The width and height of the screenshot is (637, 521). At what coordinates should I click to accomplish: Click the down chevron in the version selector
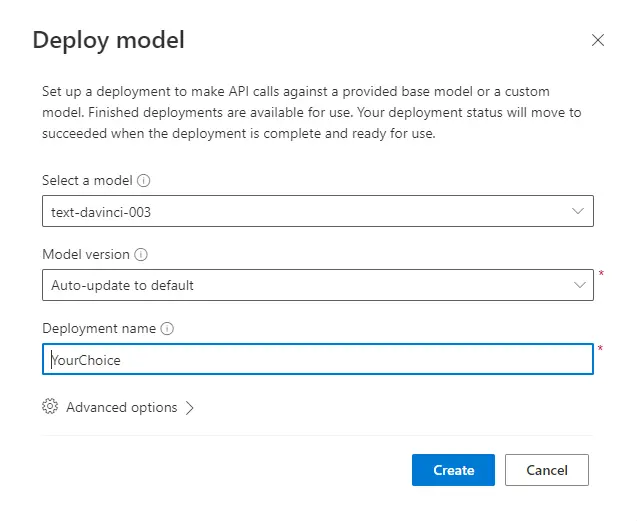pos(578,285)
